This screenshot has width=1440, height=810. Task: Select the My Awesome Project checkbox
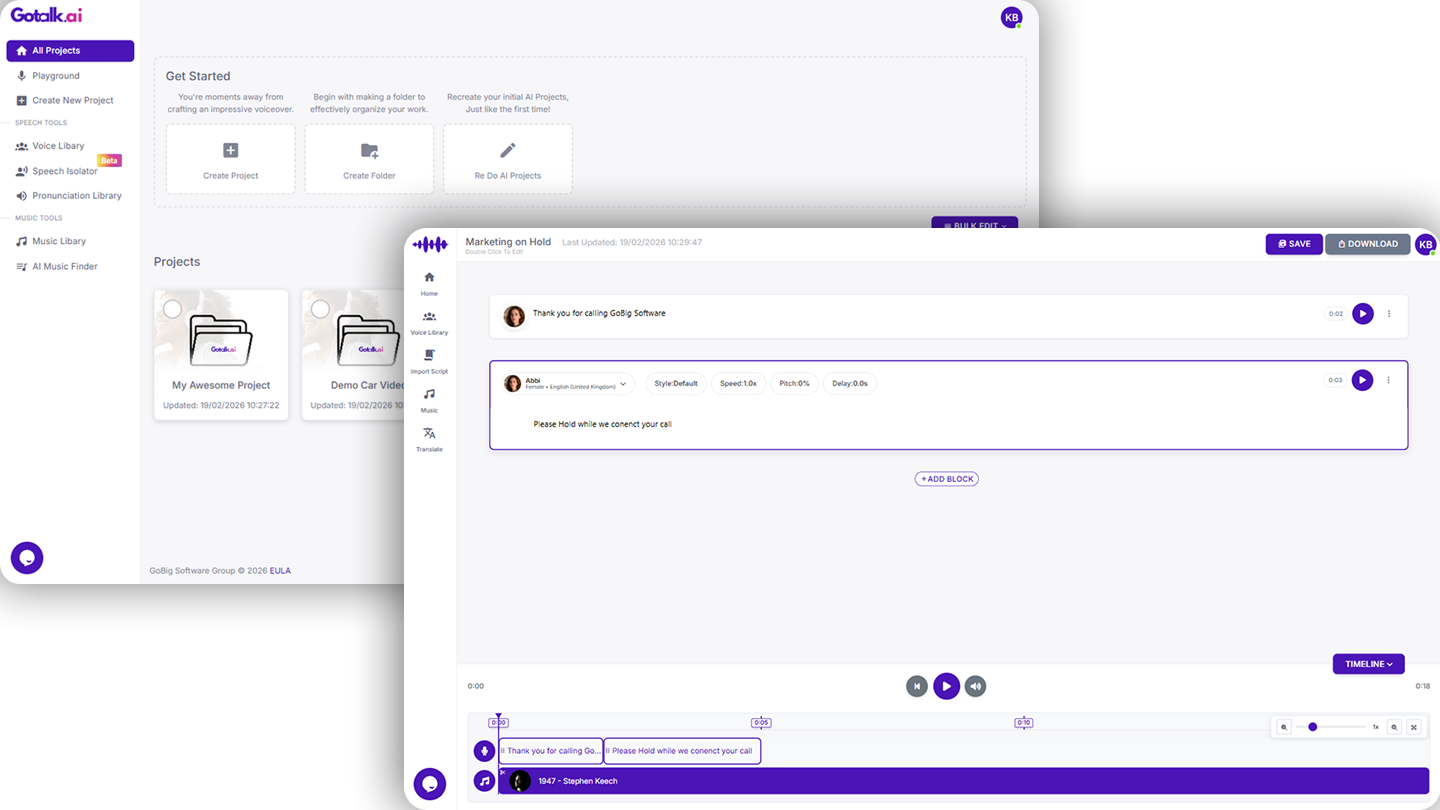[x=172, y=309]
